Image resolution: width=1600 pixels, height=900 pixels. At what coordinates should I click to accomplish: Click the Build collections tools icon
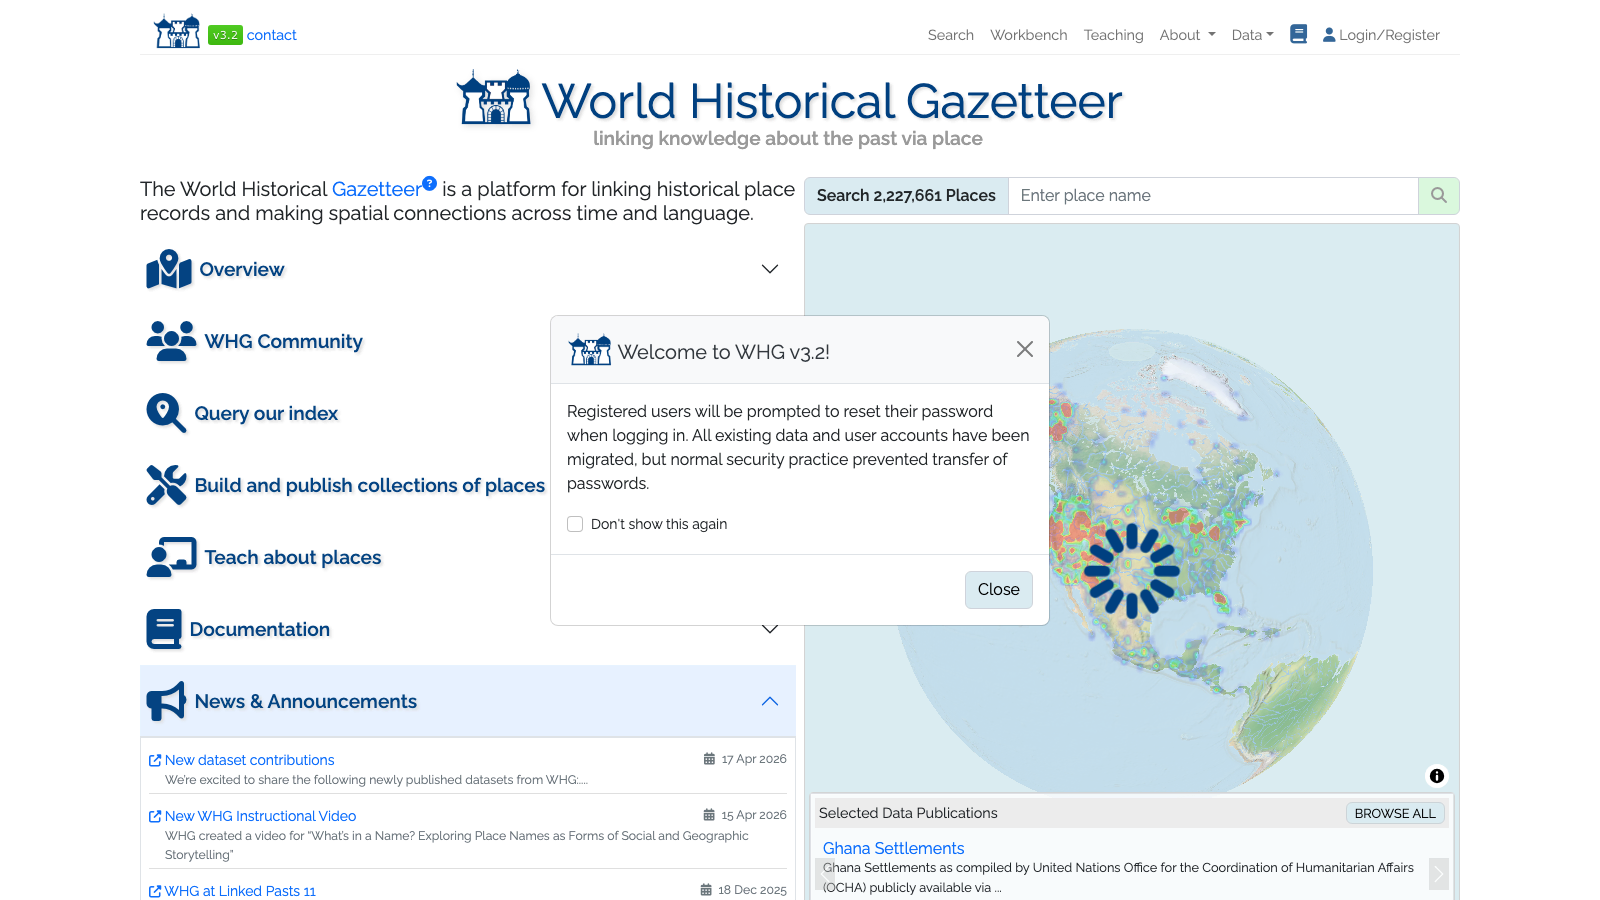[x=166, y=485]
